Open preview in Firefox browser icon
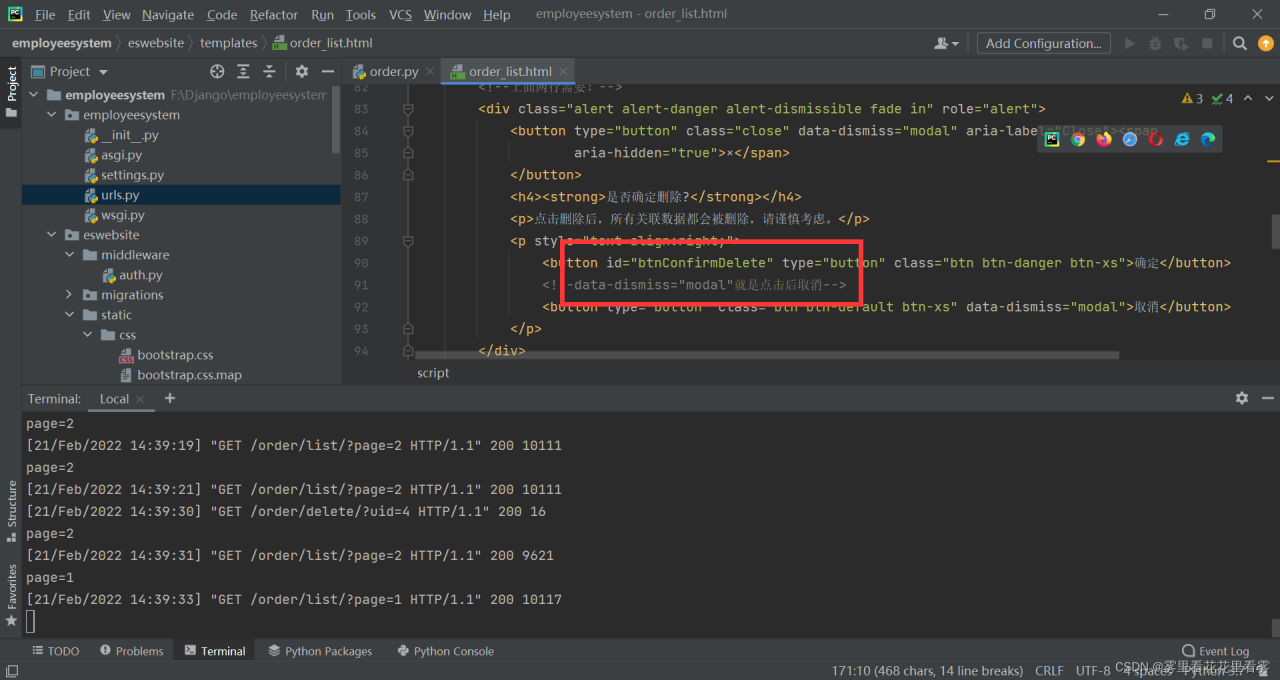Screen dimensions: 1280x680 [1104, 139]
